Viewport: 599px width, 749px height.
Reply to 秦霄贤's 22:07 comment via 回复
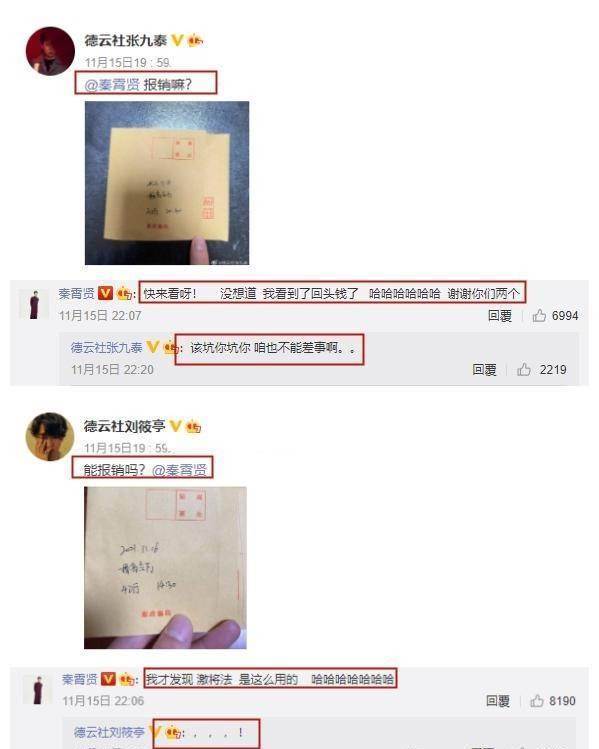click(x=500, y=315)
